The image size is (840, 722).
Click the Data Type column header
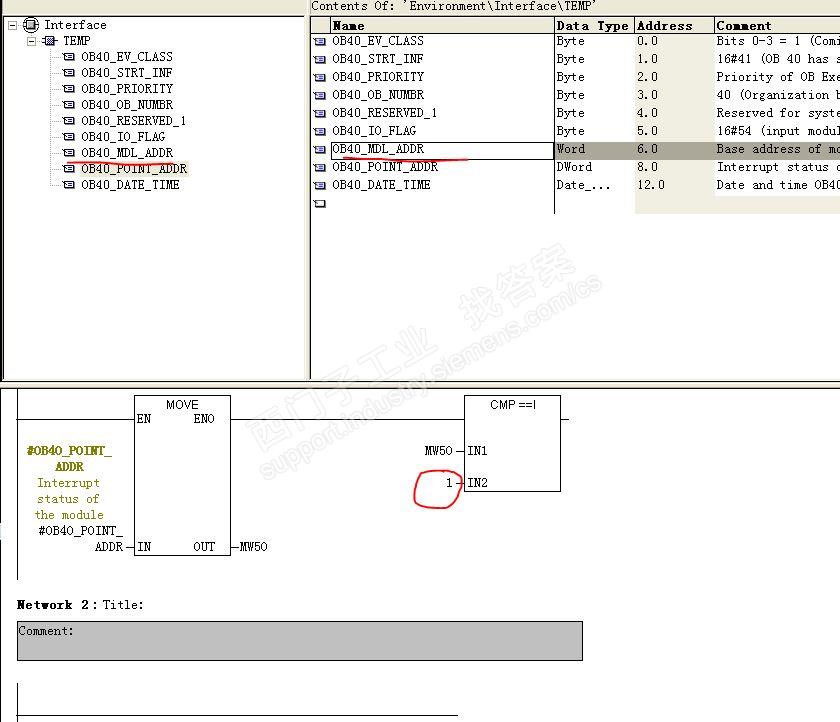[x=594, y=26]
